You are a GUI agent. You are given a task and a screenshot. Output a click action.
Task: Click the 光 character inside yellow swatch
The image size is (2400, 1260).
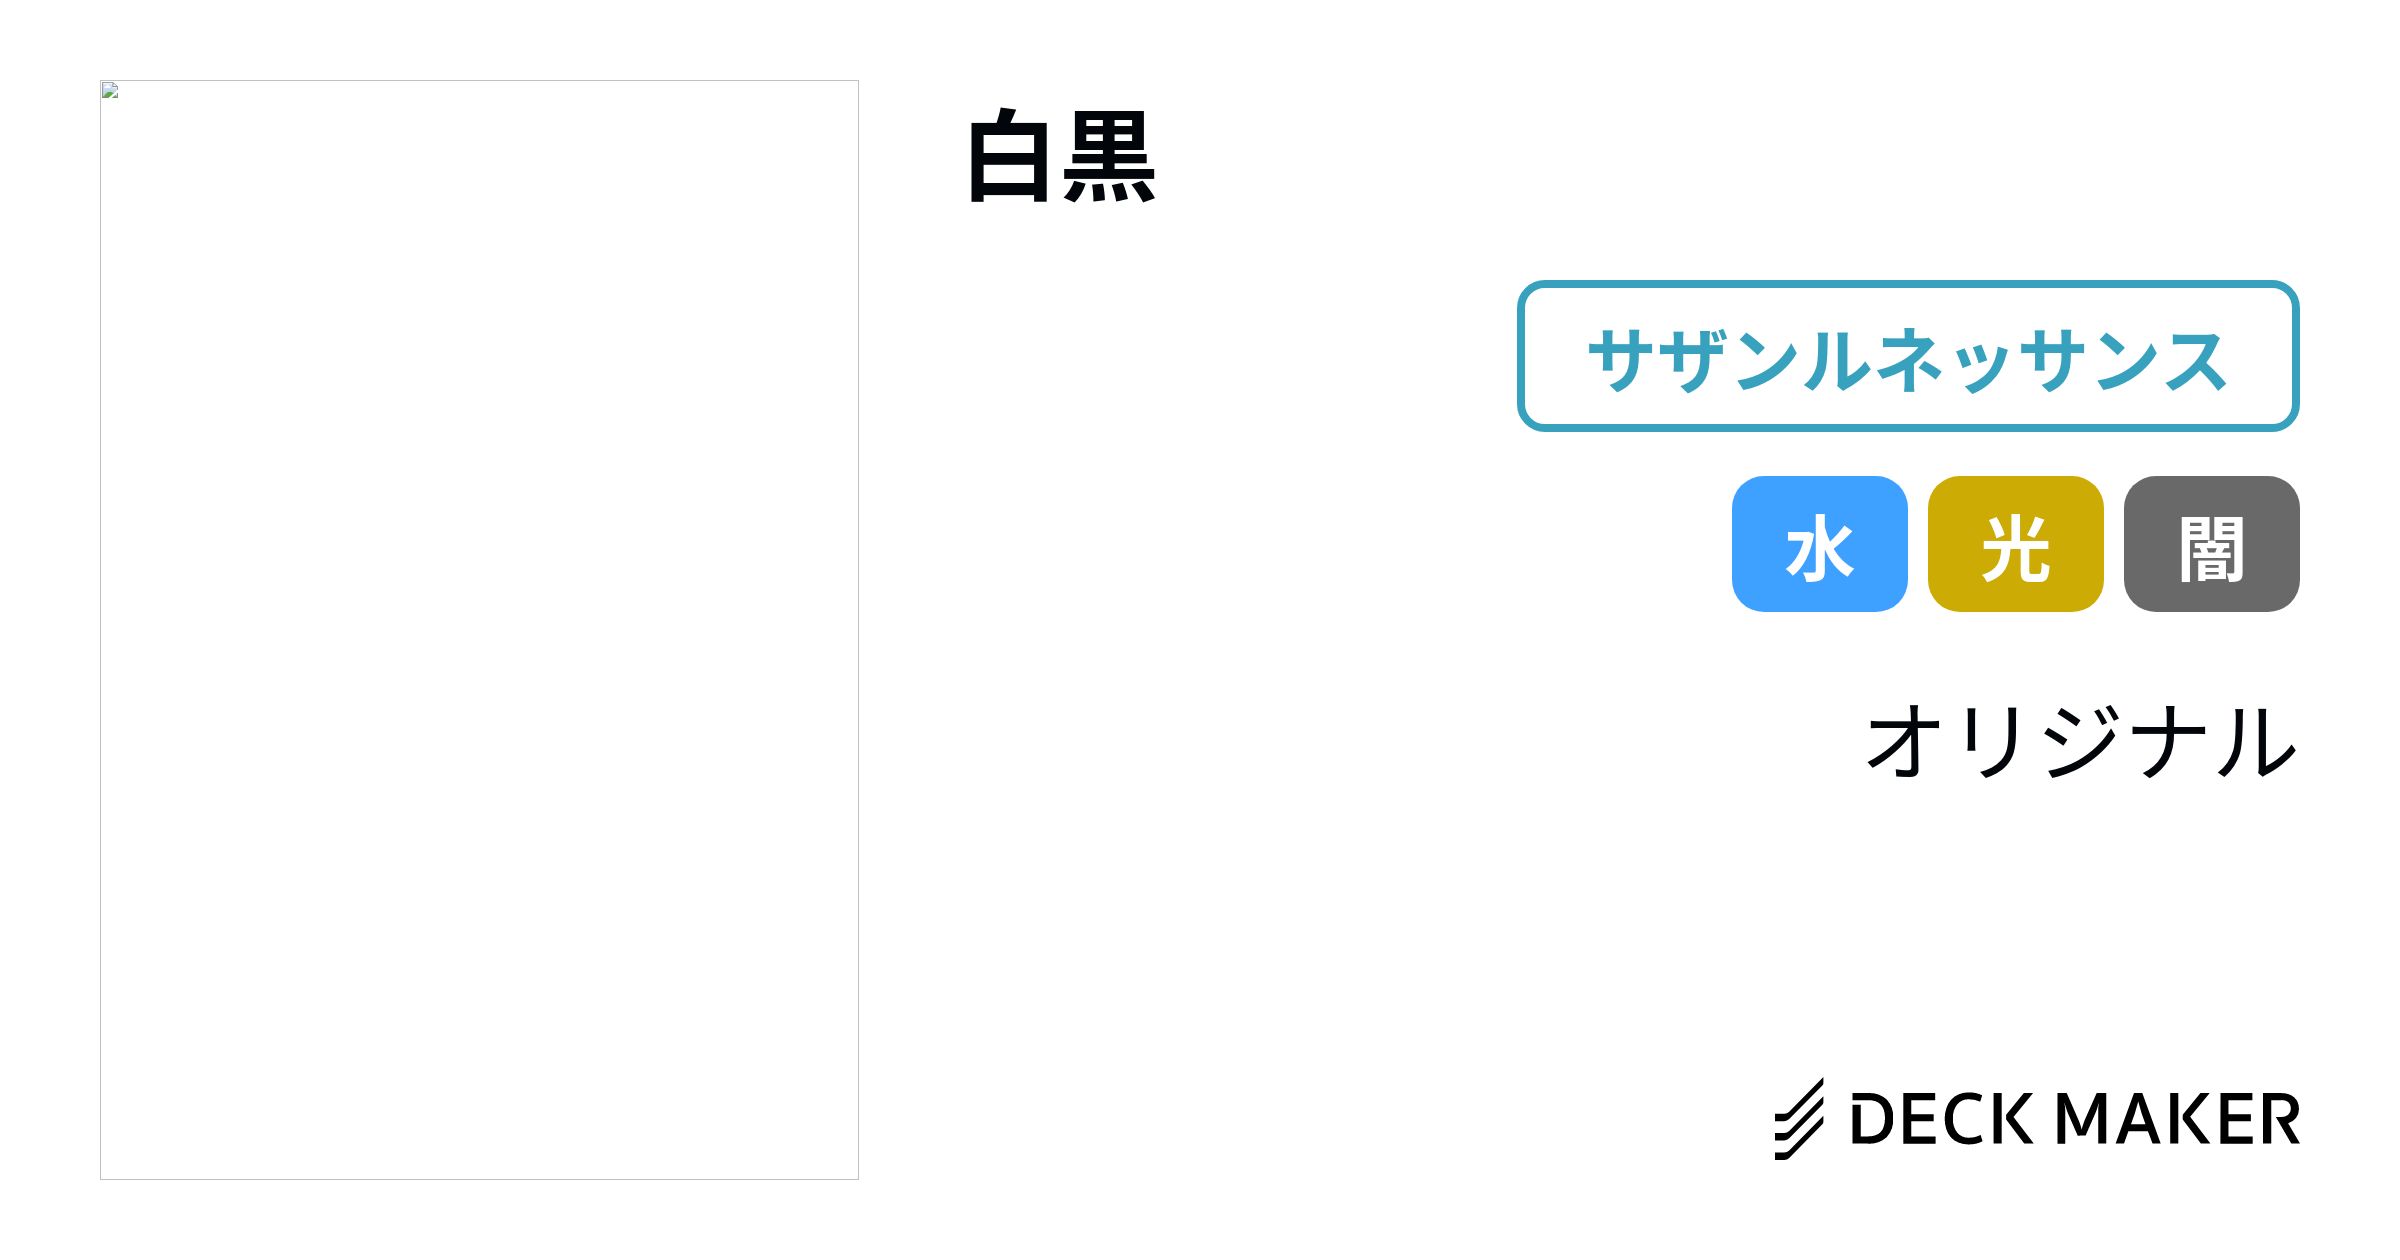click(x=2015, y=548)
